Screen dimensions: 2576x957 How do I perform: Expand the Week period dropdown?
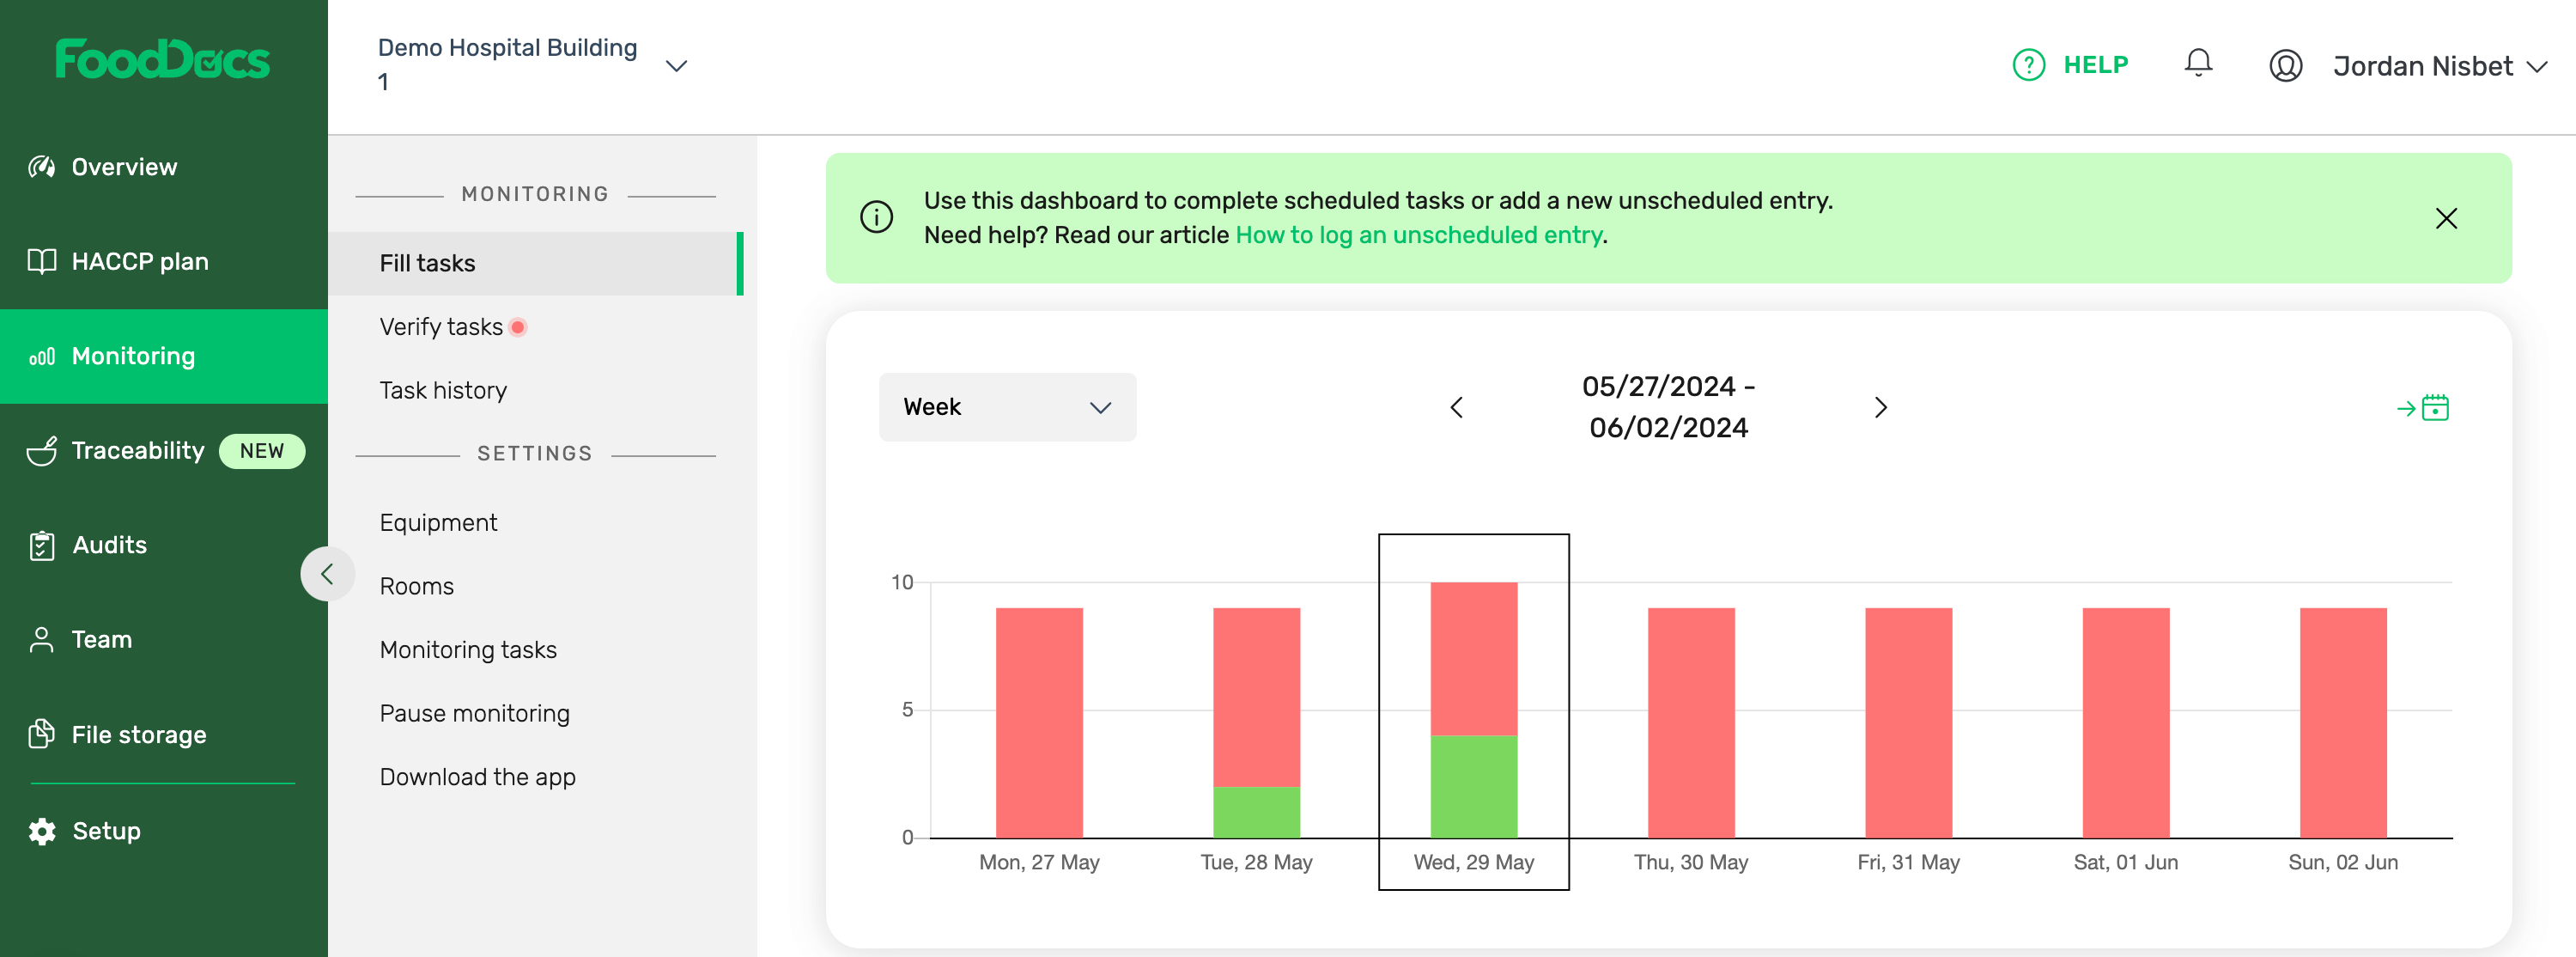(1006, 408)
